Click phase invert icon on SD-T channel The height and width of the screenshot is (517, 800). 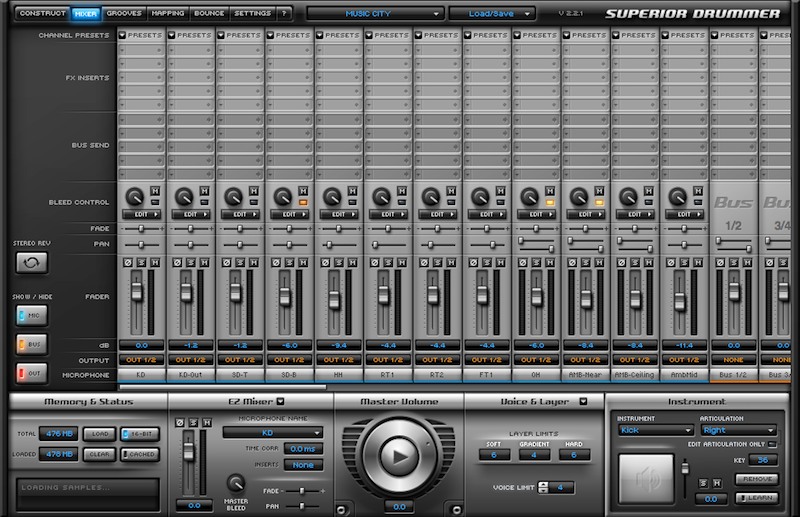coord(227,263)
